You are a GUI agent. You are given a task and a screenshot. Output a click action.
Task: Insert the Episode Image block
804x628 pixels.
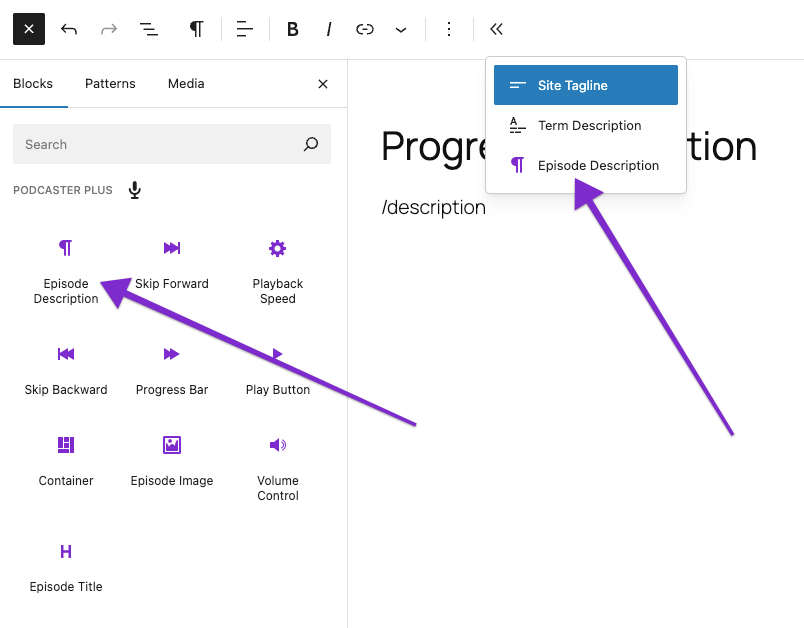[x=172, y=461]
